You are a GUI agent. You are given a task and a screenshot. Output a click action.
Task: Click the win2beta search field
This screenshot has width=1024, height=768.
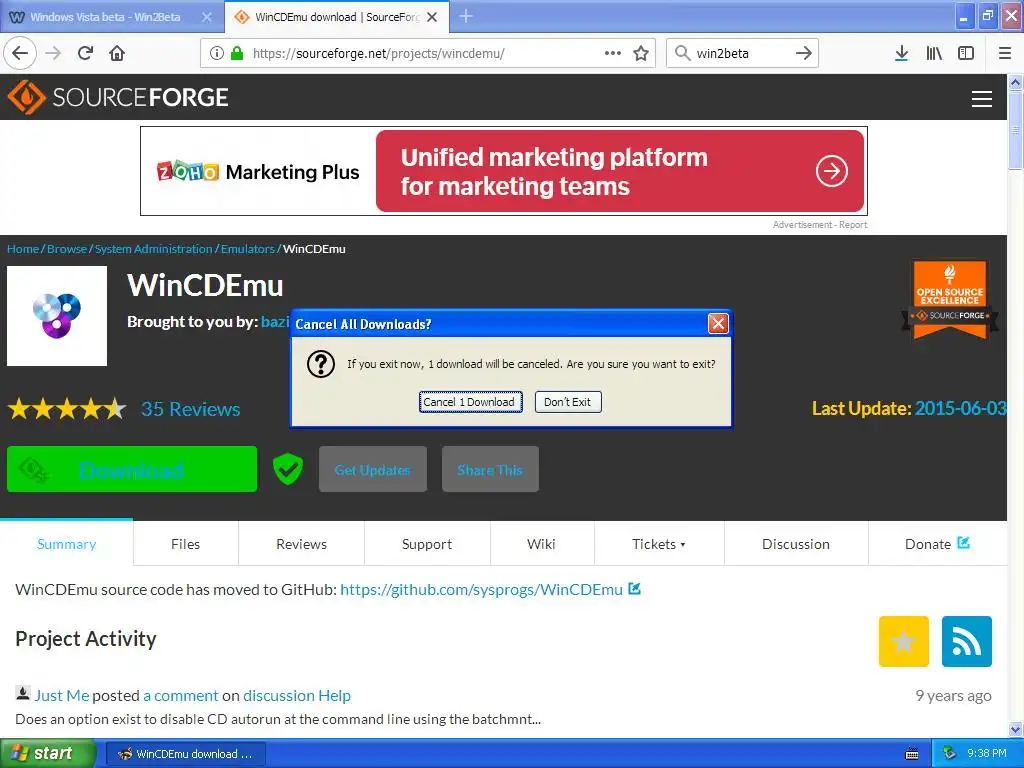741,53
